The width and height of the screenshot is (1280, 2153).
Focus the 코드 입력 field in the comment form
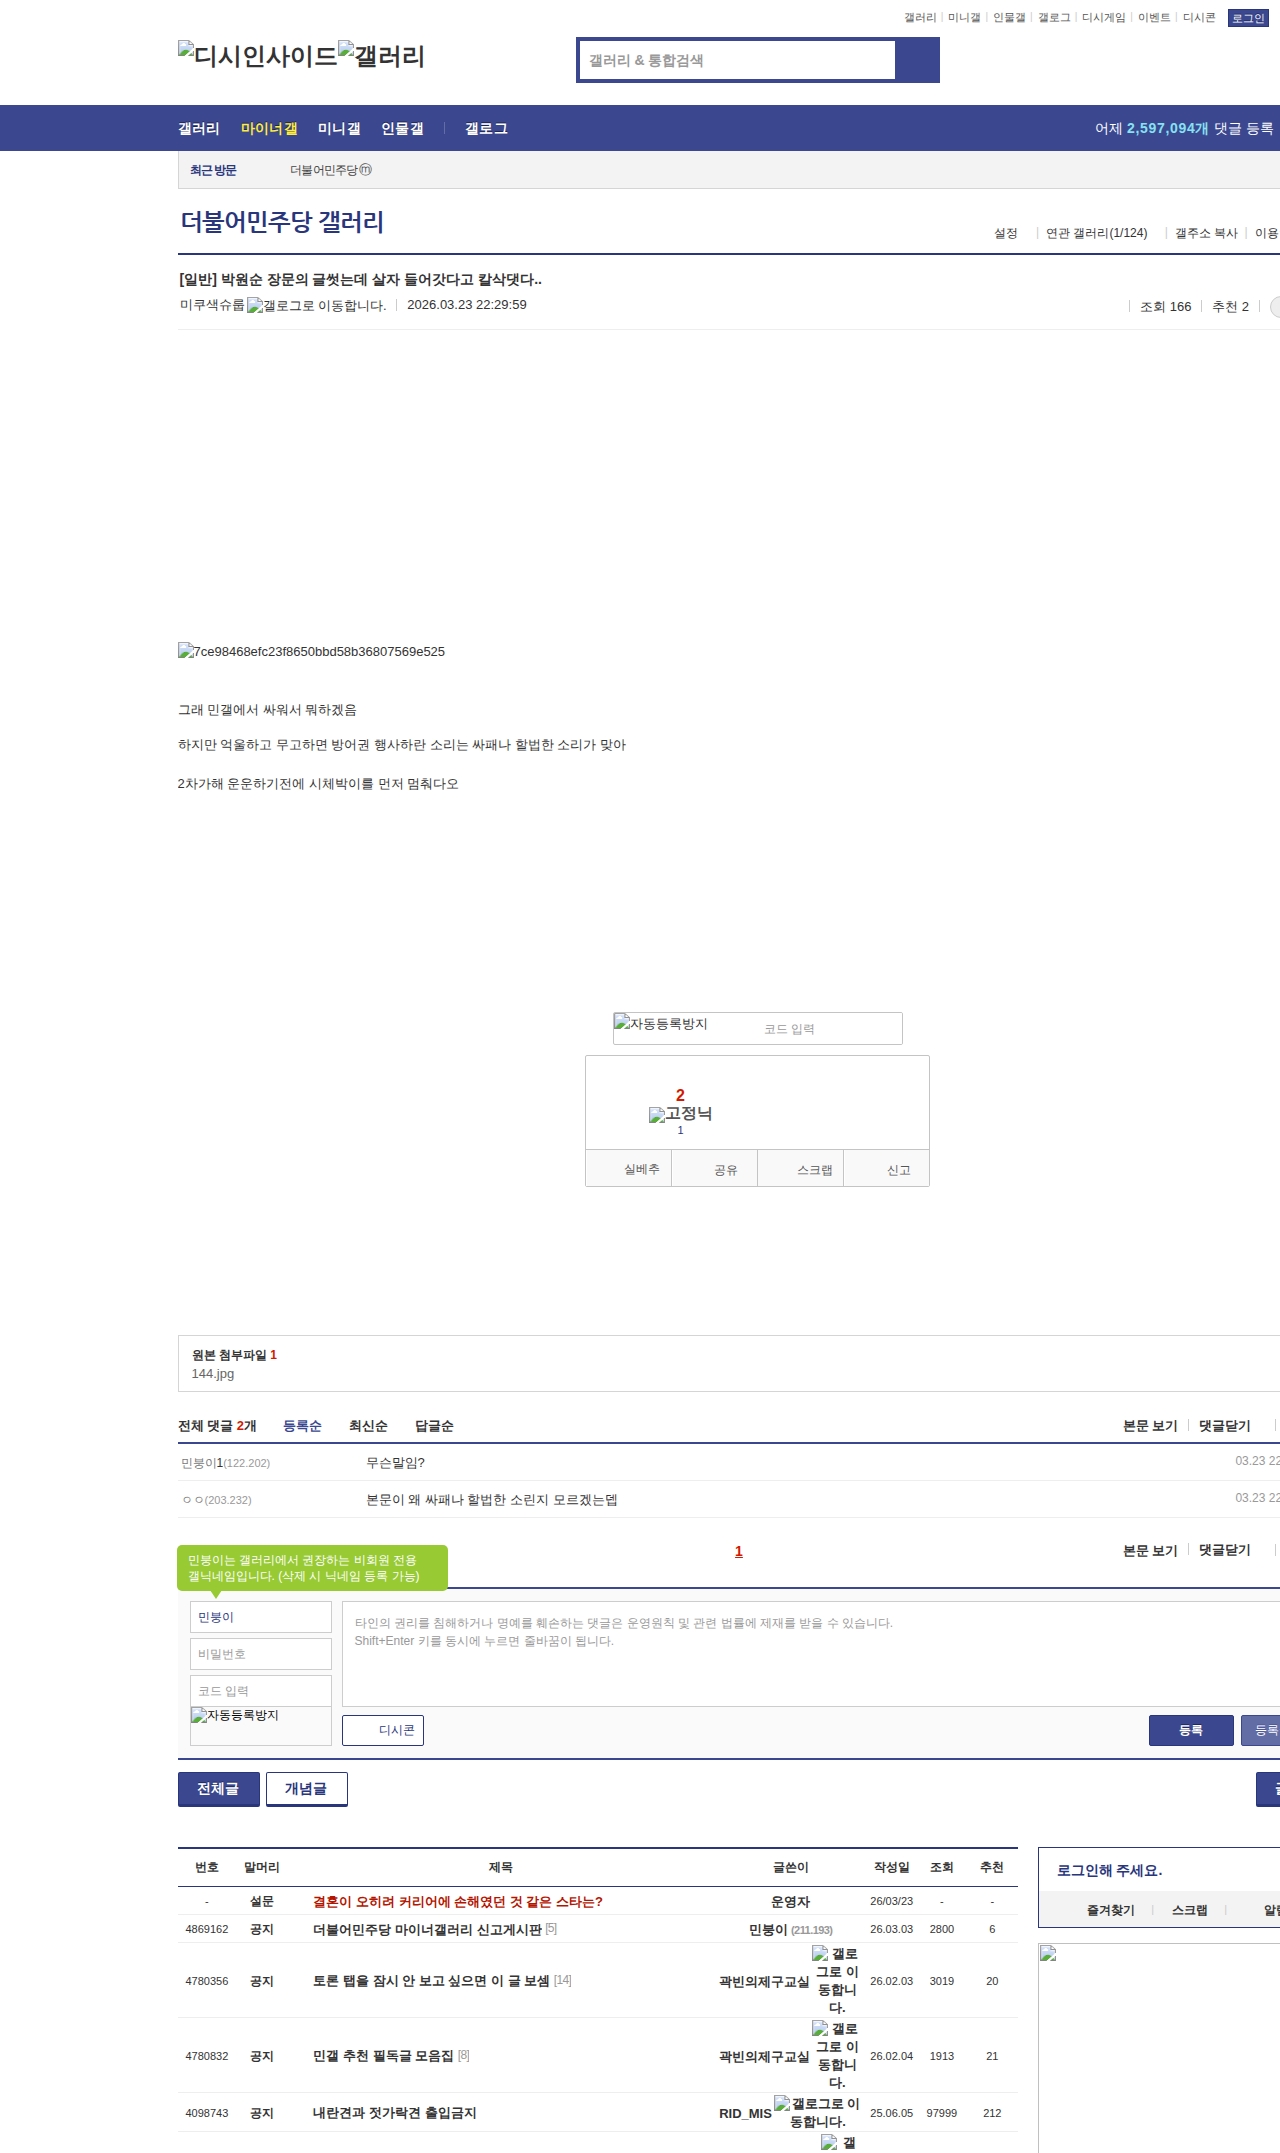(261, 1691)
